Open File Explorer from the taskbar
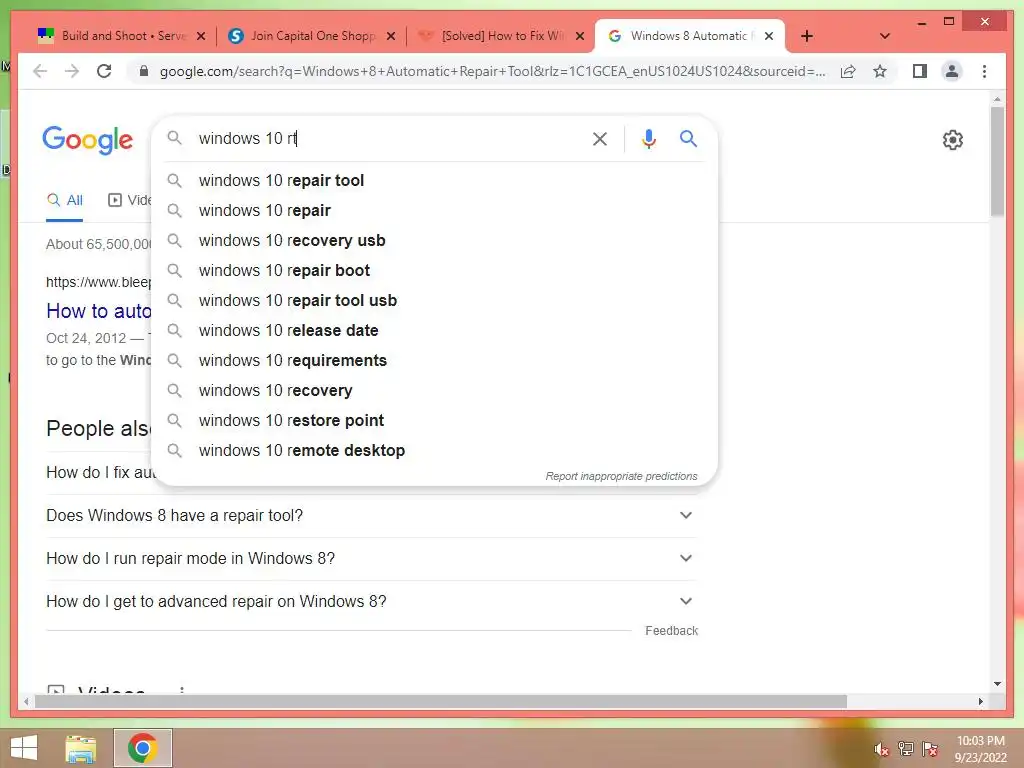This screenshot has width=1024, height=768. pos(81,748)
